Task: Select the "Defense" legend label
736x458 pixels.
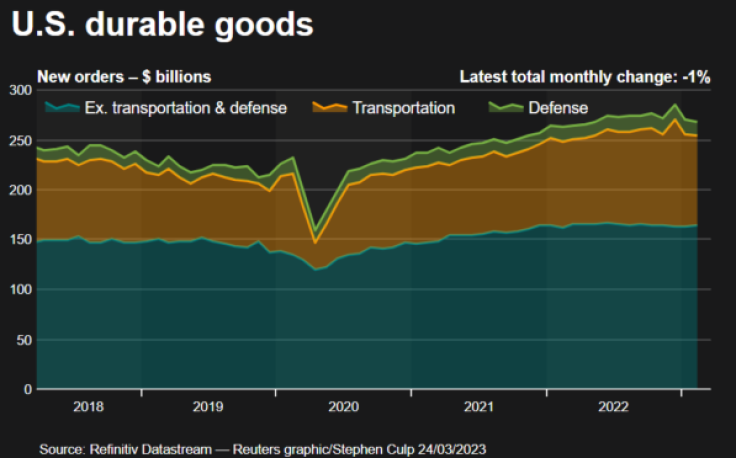Action: tap(558, 108)
